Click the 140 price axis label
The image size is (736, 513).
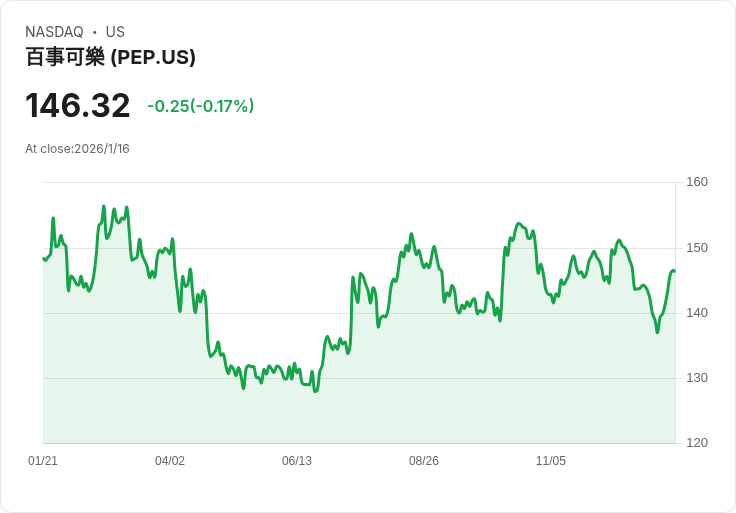pyautogui.click(x=697, y=313)
